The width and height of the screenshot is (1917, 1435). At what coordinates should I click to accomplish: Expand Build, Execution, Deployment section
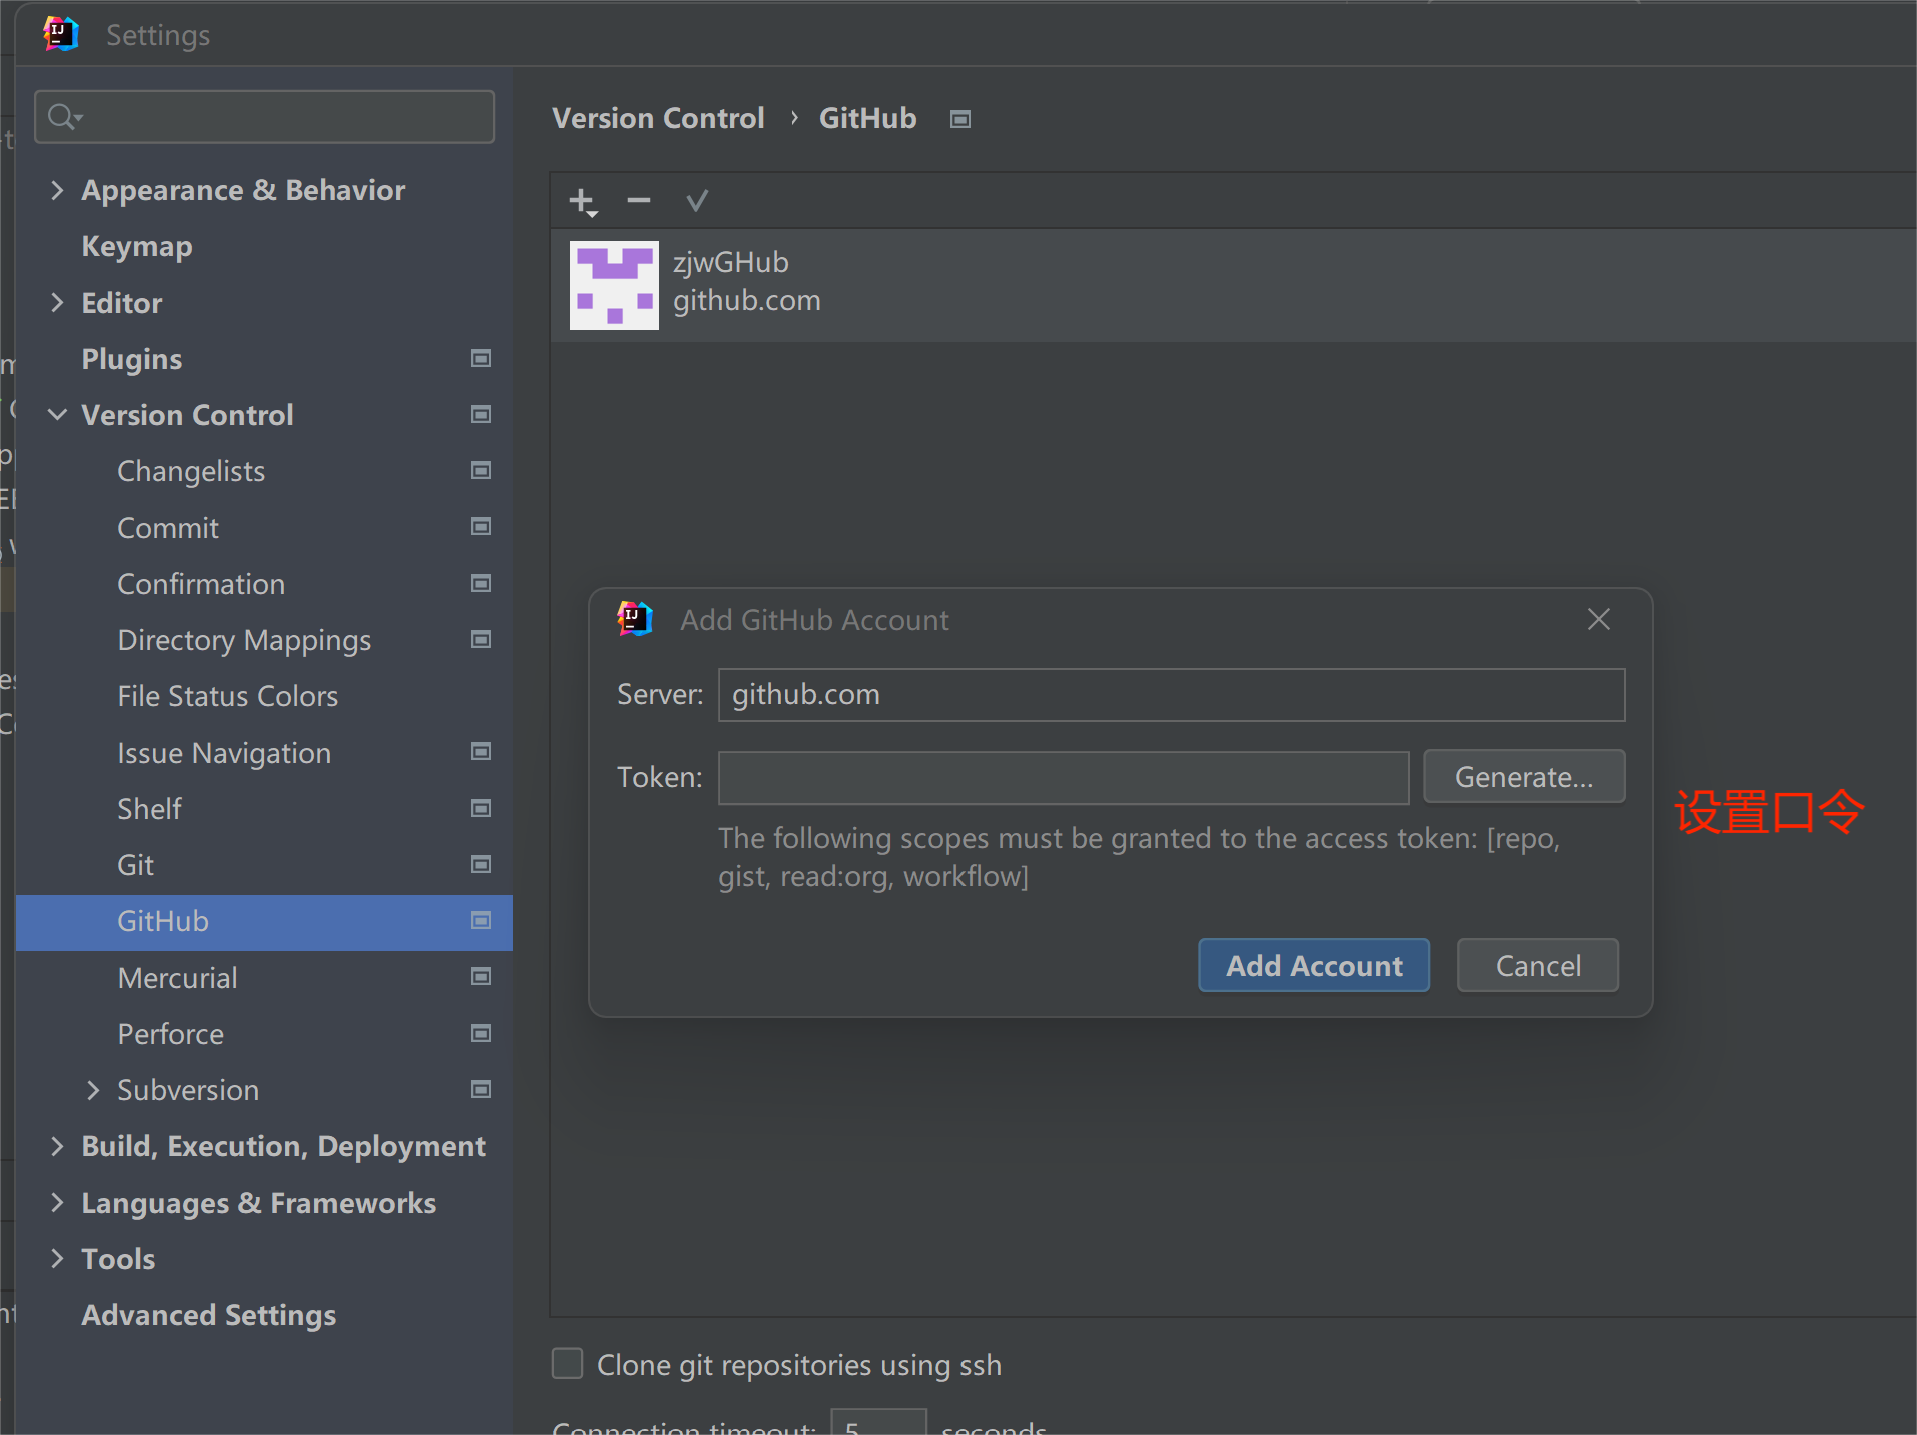[x=57, y=1146]
